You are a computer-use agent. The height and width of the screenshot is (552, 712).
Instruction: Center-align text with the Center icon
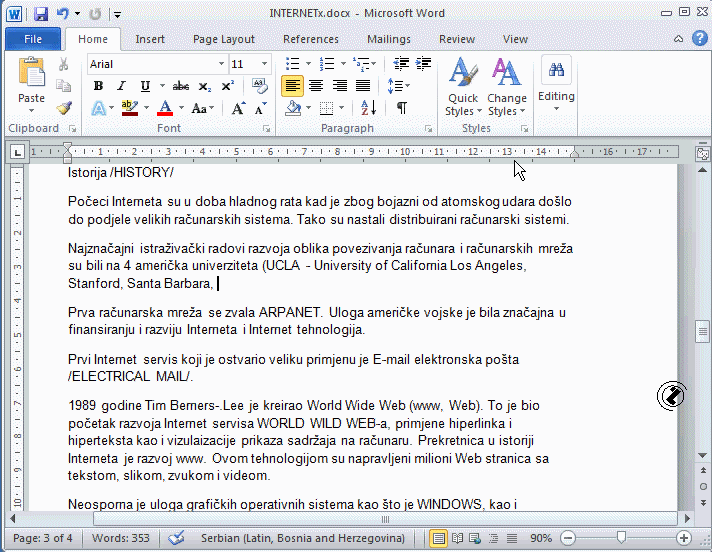click(x=316, y=86)
